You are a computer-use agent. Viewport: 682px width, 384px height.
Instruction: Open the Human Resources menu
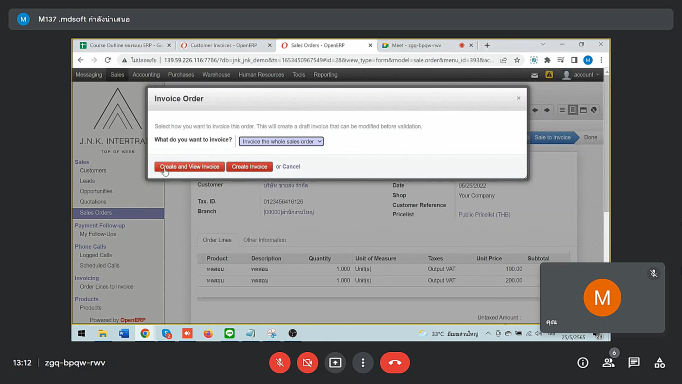261,75
